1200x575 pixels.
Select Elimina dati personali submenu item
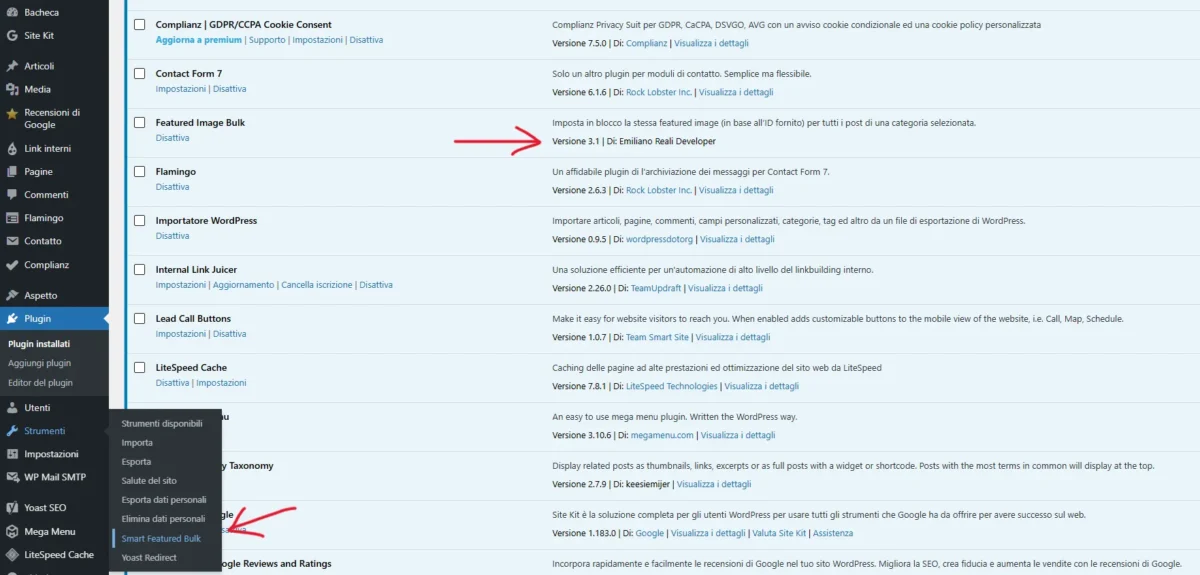pos(163,519)
